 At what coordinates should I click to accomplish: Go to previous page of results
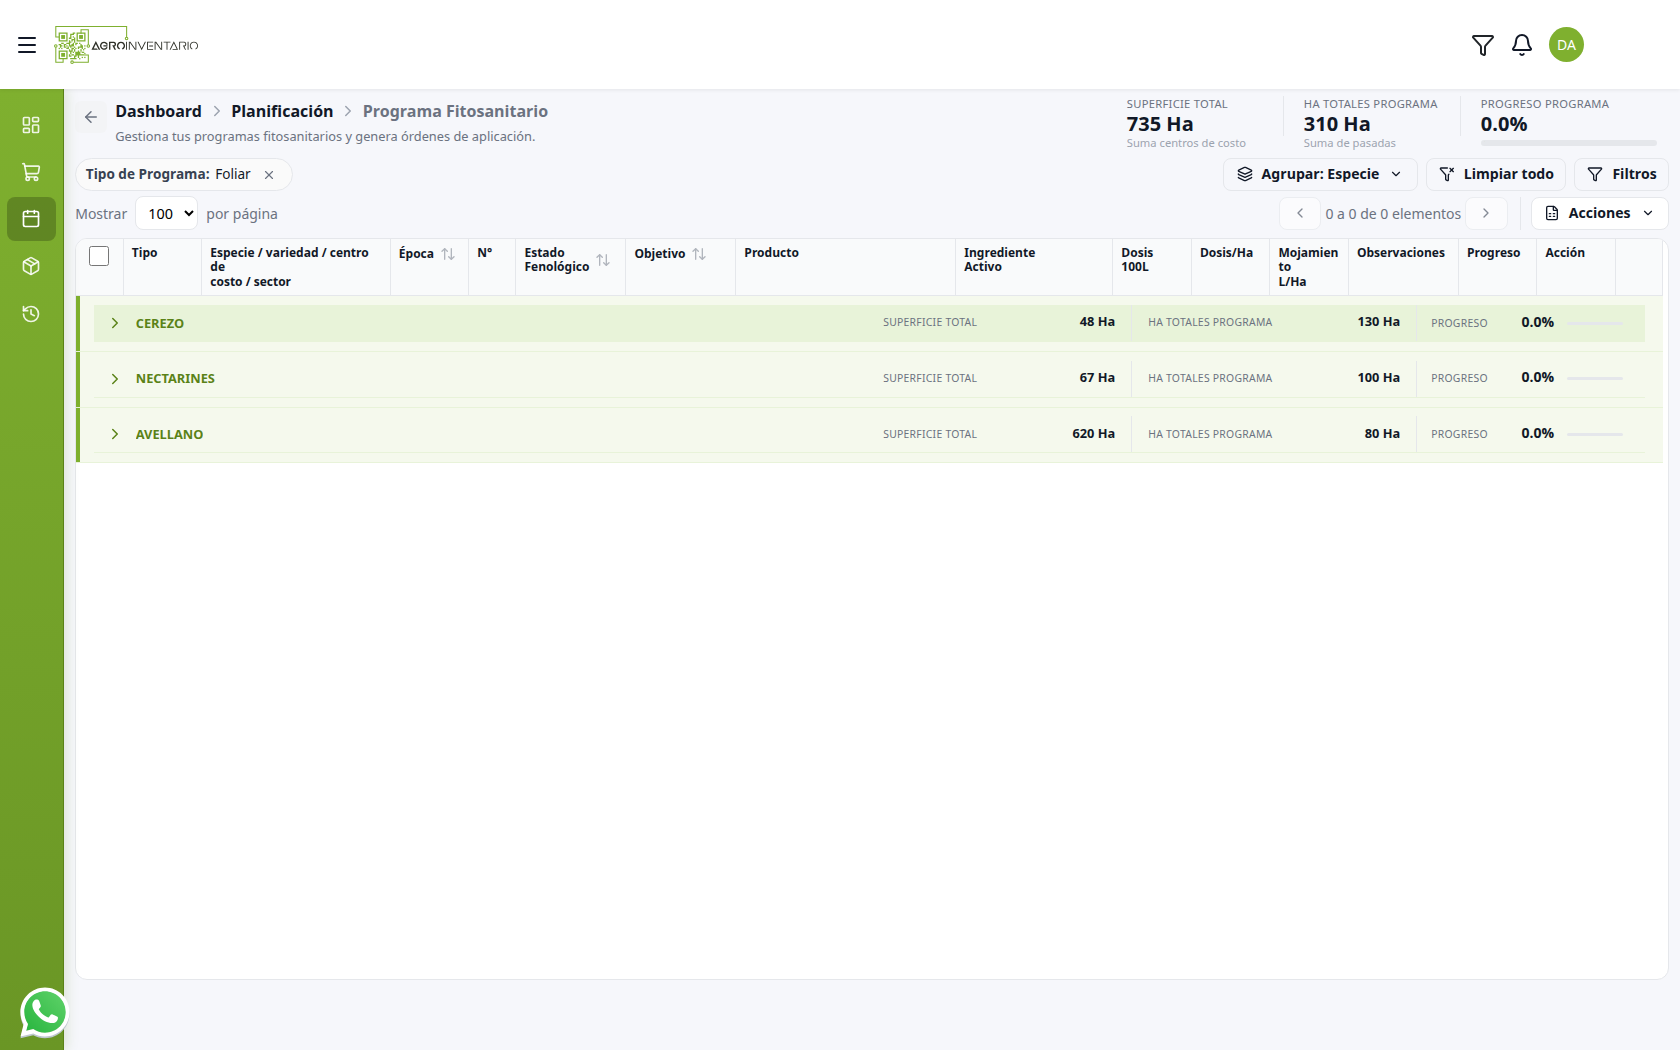(x=1300, y=213)
